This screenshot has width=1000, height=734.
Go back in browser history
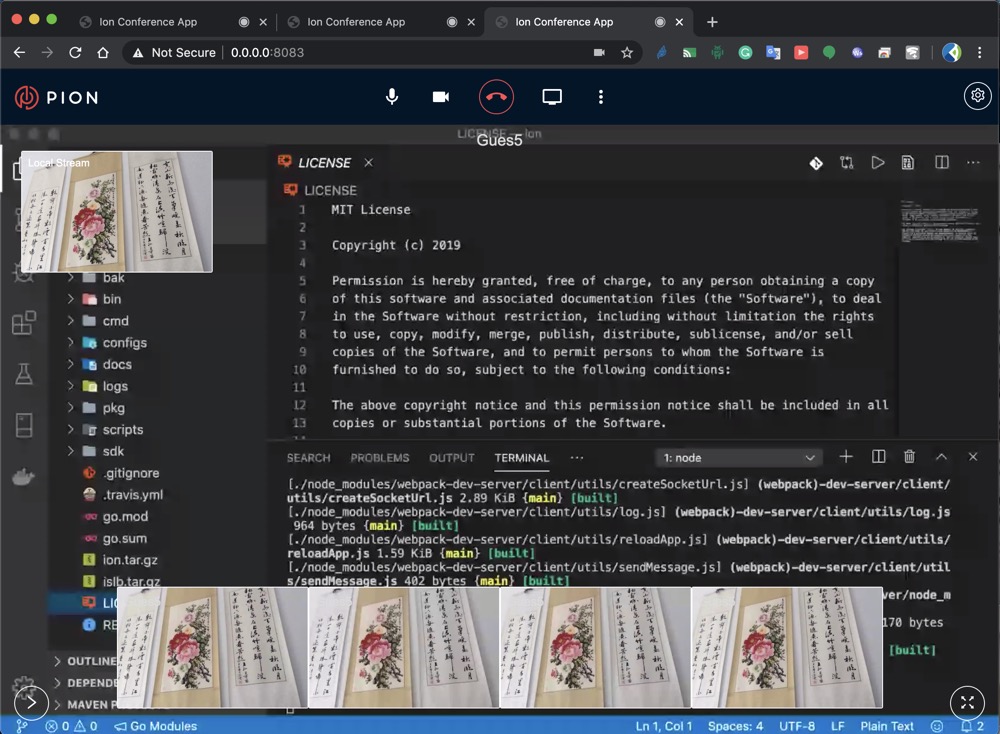click(19, 52)
